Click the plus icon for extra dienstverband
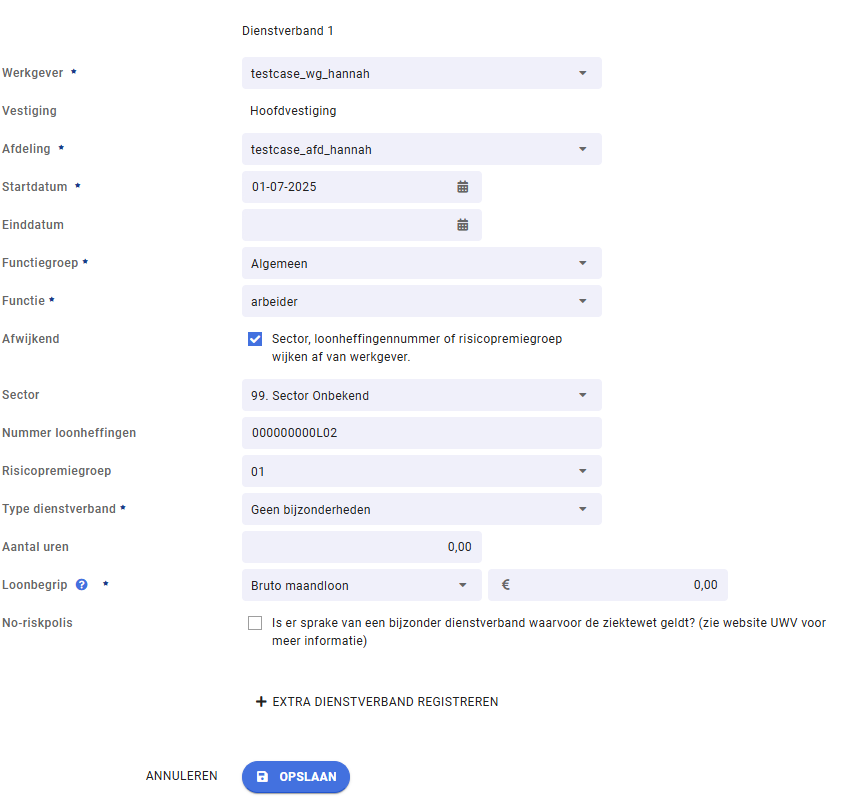The width and height of the screenshot is (843, 807). coord(261,702)
